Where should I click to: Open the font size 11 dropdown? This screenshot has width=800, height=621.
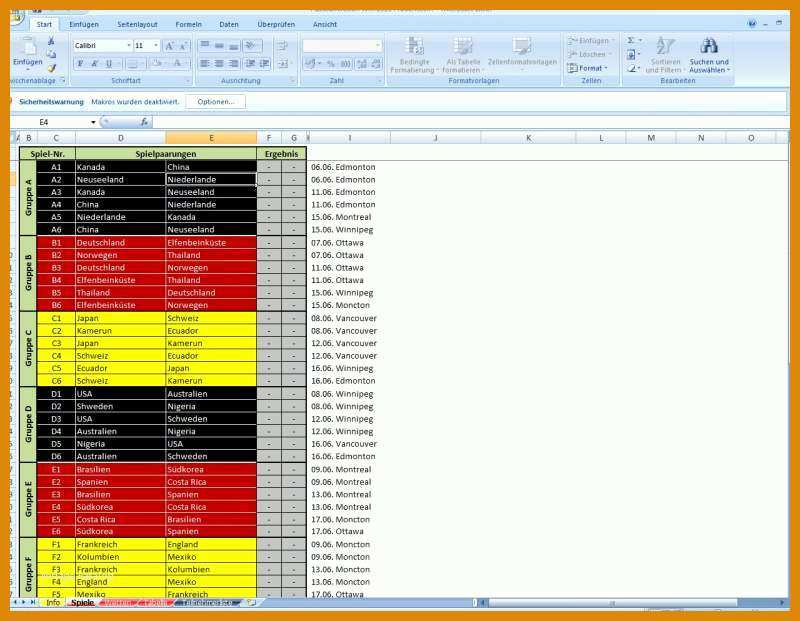pos(156,46)
